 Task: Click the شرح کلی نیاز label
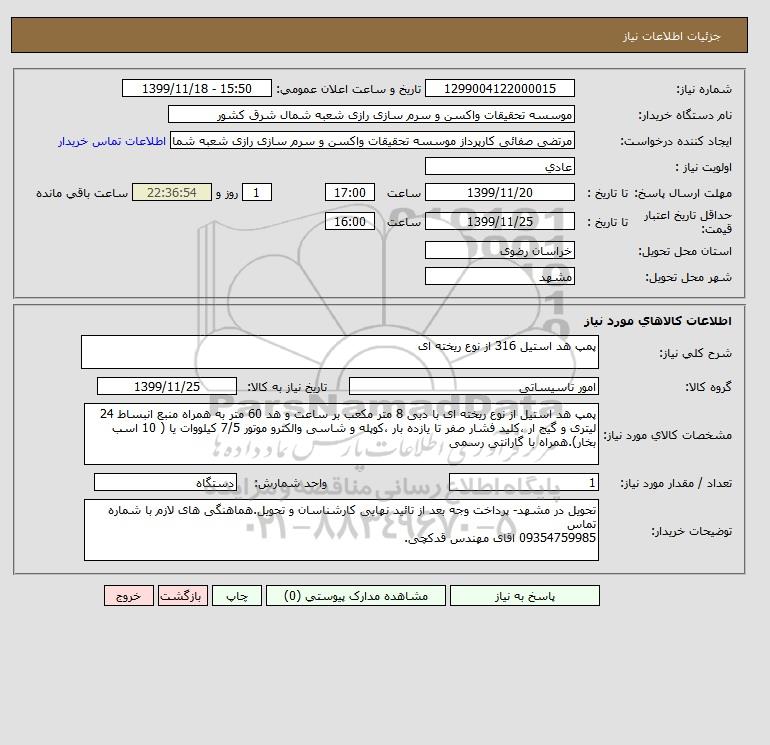click(x=695, y=354)
